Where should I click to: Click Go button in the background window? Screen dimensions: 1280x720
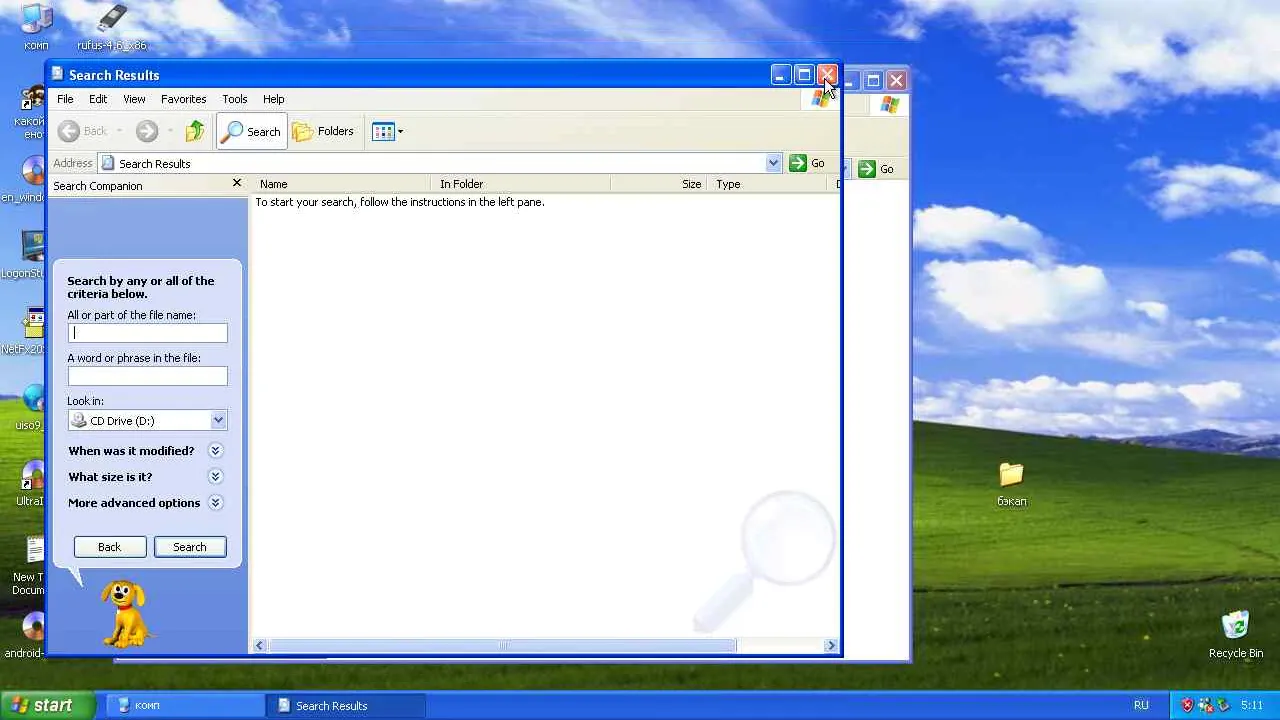(x=877, y=169)
